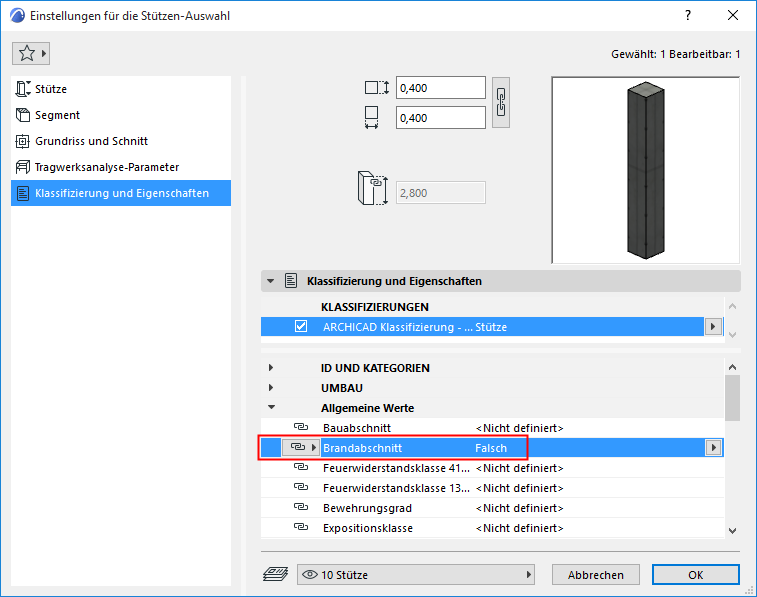
Task: Click the properties list scroll-up arrow
Action: tap(732, 367)
